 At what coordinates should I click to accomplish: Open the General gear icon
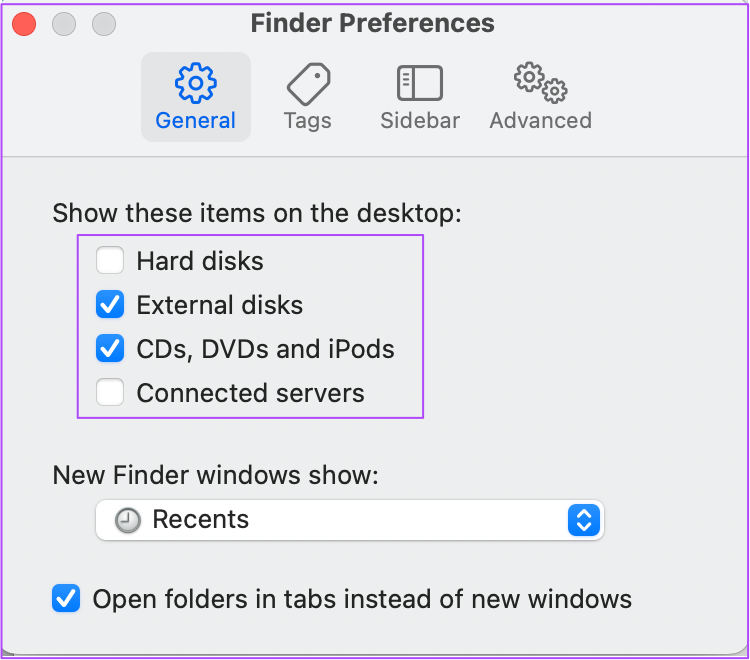(x=196, y=83)
